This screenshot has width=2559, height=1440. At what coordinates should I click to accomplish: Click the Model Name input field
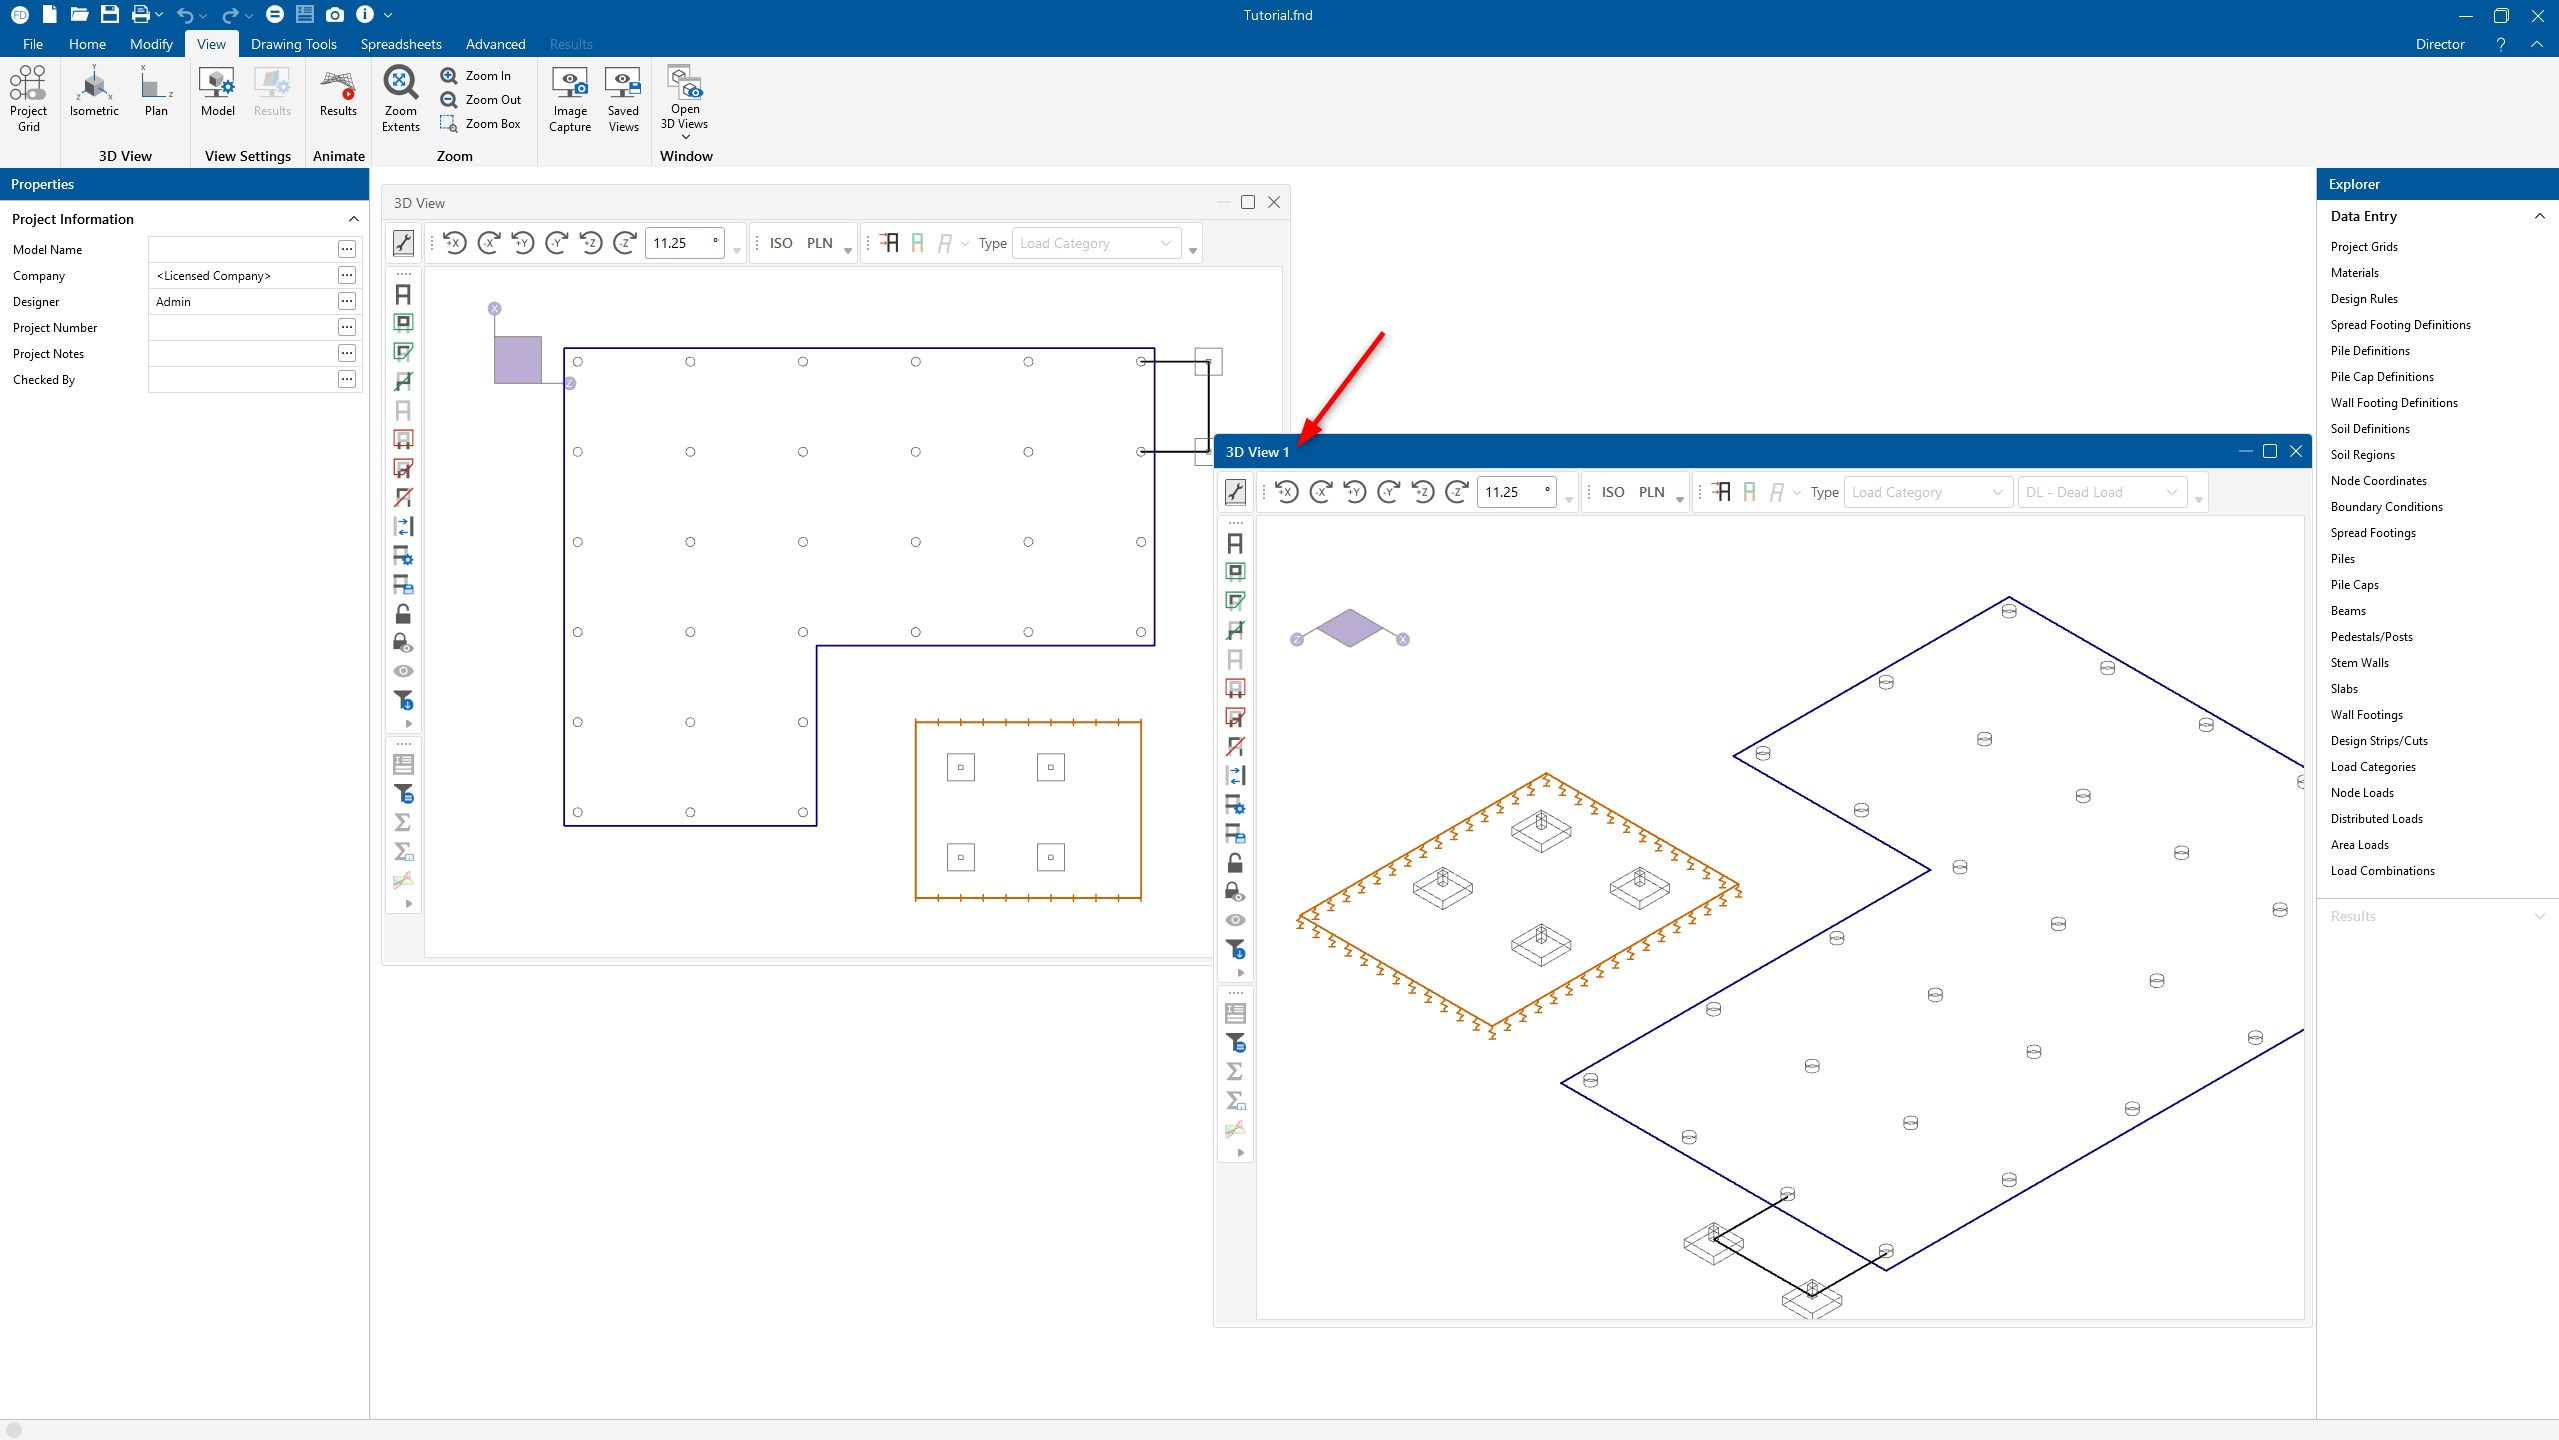[242, 249]
